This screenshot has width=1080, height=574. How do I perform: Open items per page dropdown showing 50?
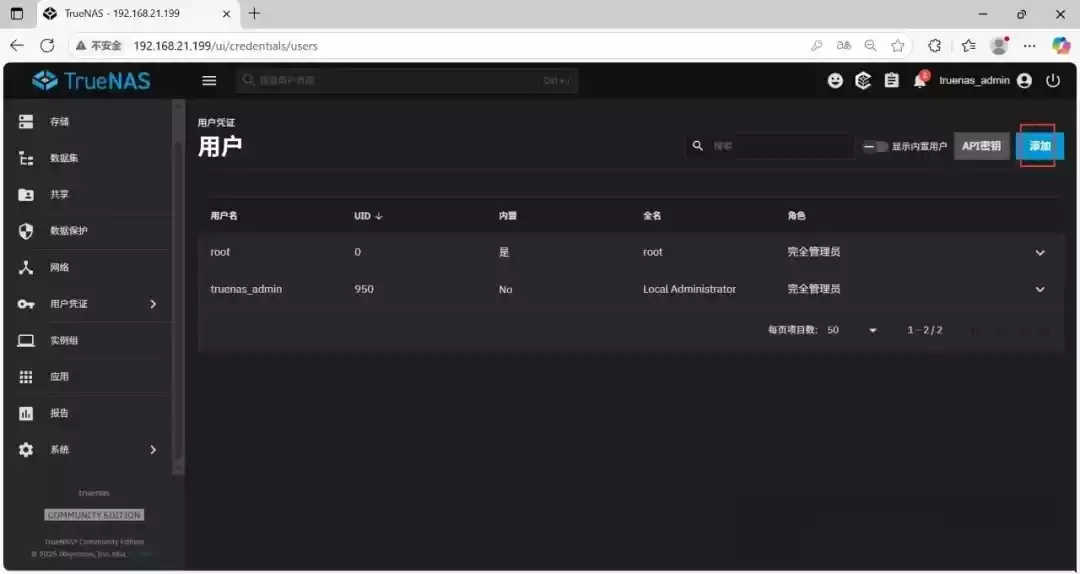pos(851,330)
